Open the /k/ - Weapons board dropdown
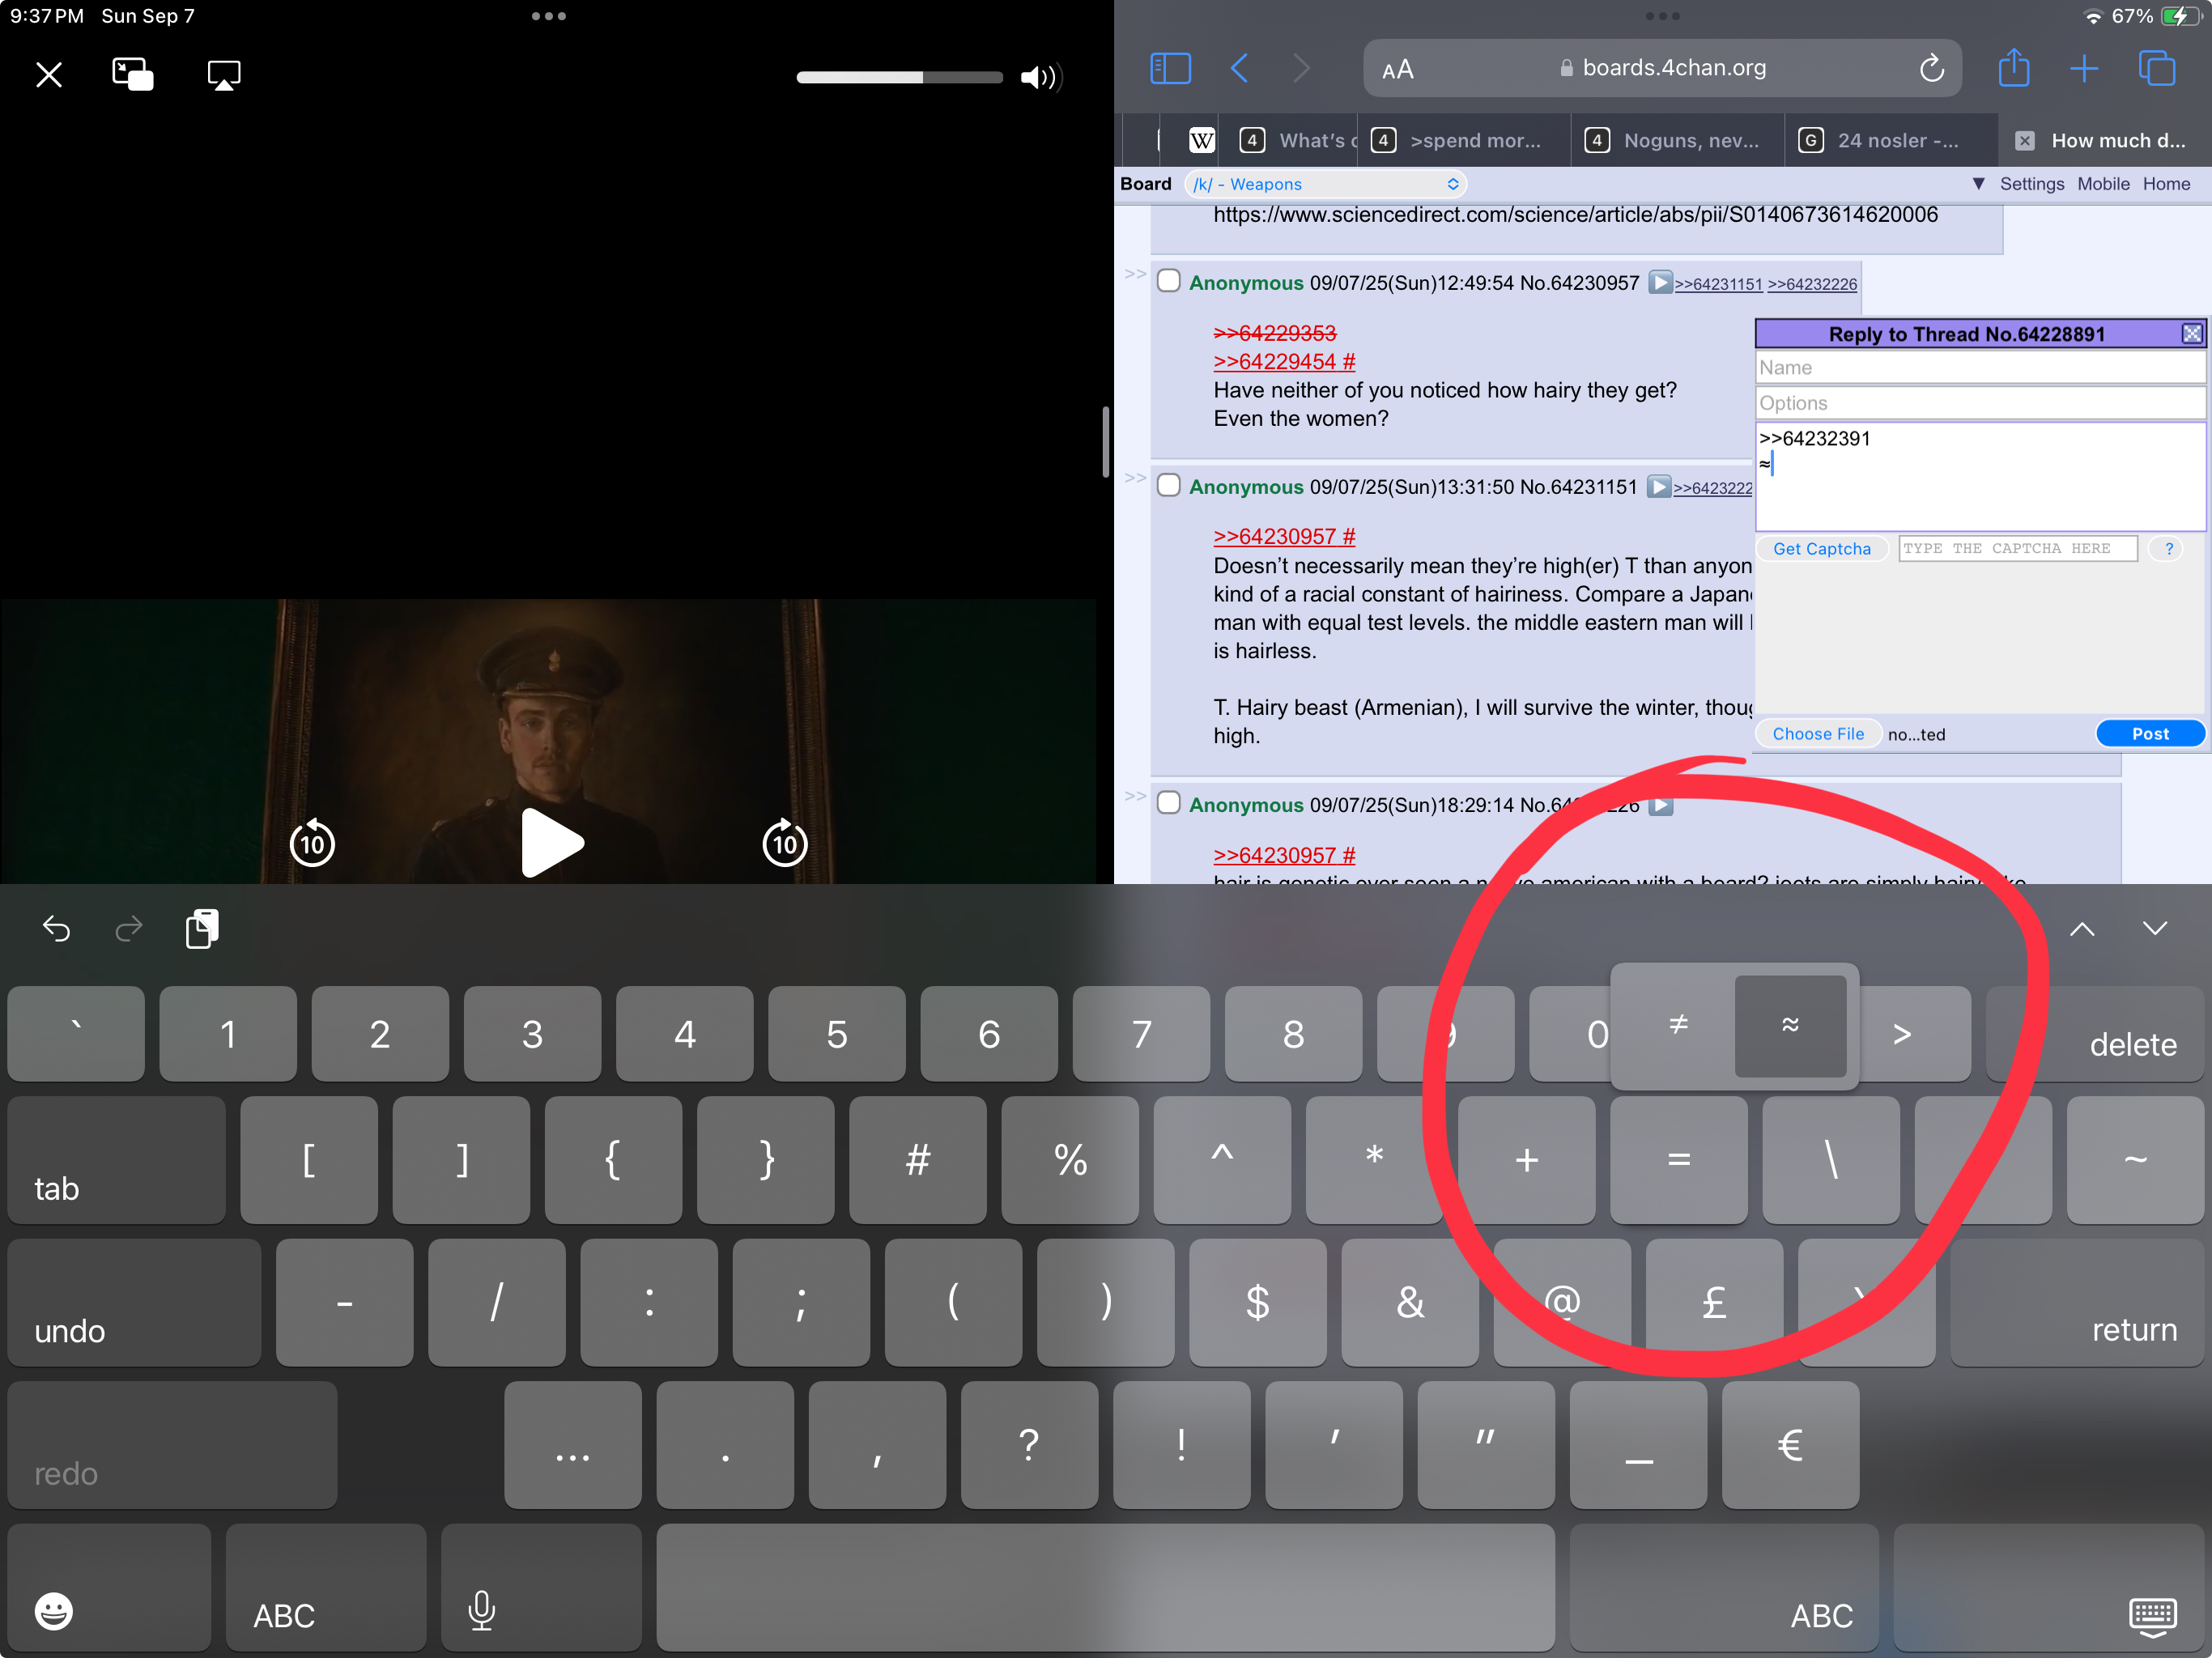The width and height of the screenshot is (2212, 1658). pyautogui.click(x=1325, y=184)
